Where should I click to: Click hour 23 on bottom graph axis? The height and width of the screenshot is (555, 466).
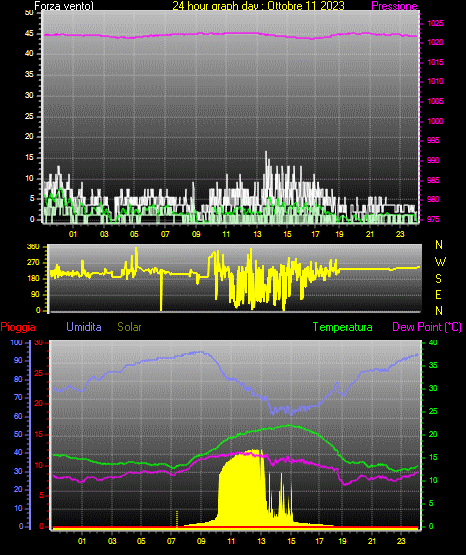(x=401, y=541)
